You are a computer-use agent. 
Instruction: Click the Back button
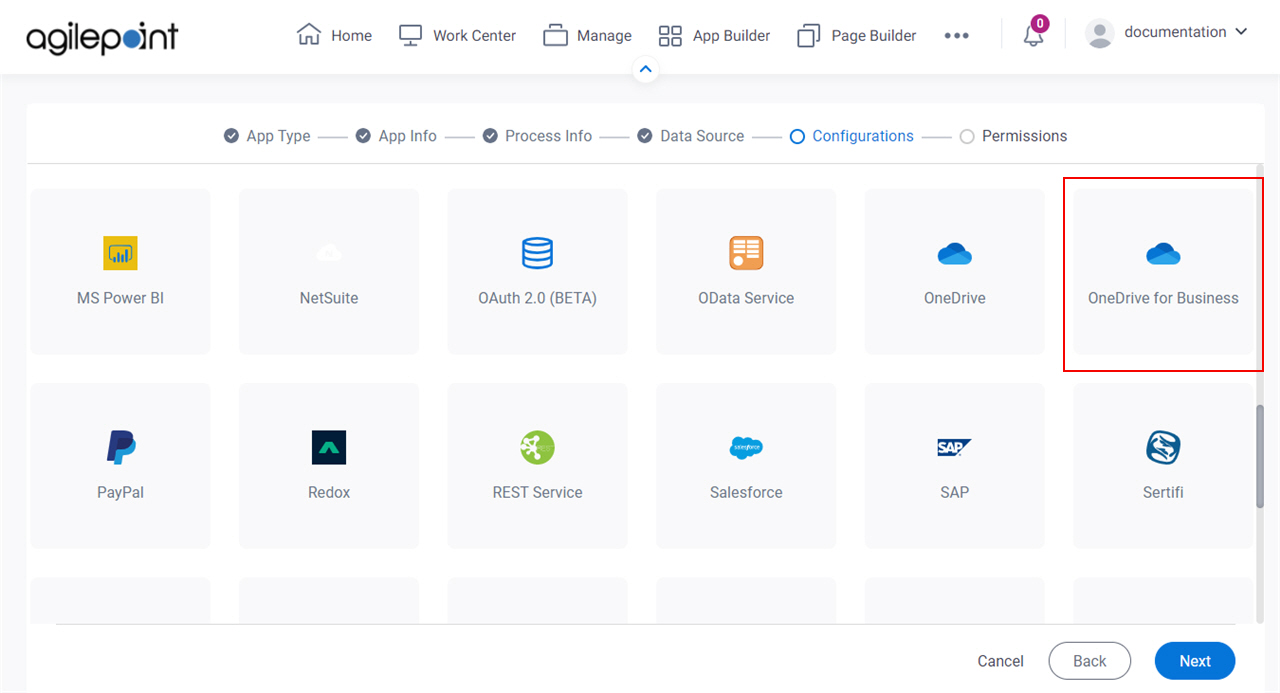(1089, 661)
